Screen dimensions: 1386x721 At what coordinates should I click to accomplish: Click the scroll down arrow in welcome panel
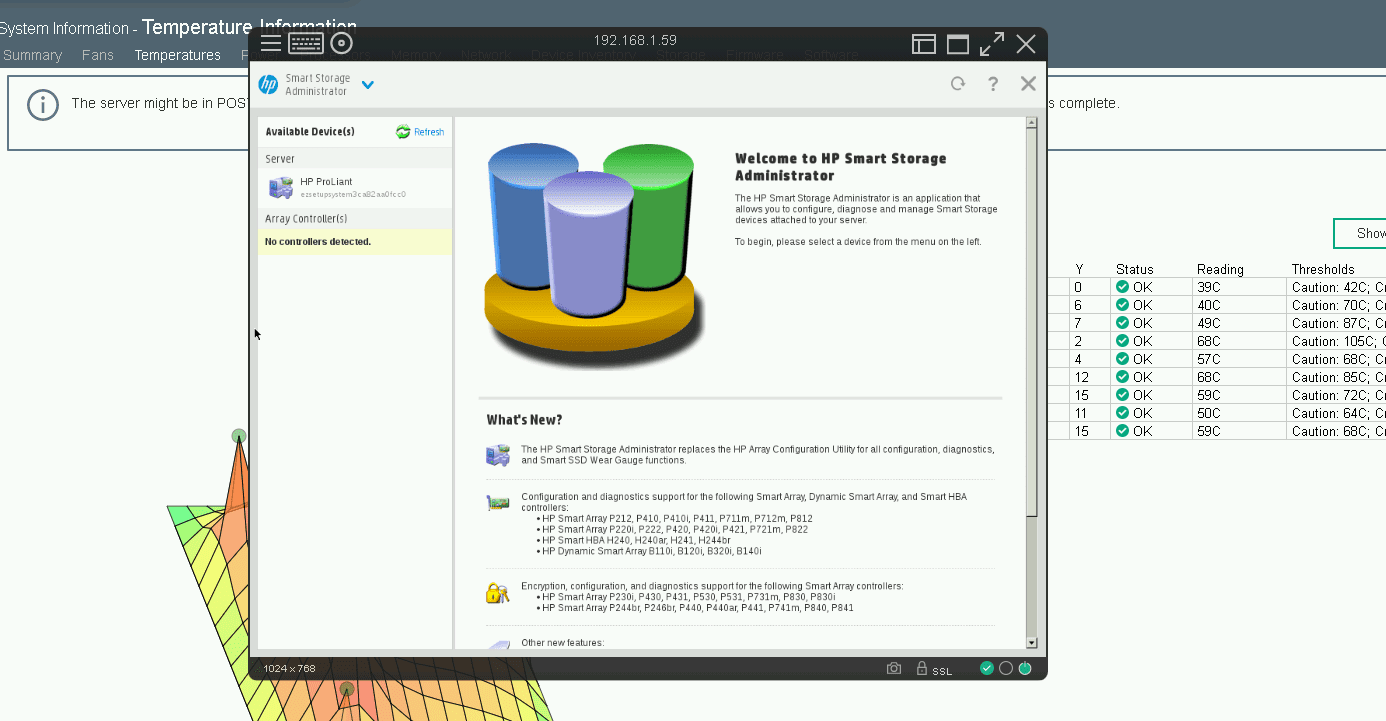click(x=1032, y=643)
